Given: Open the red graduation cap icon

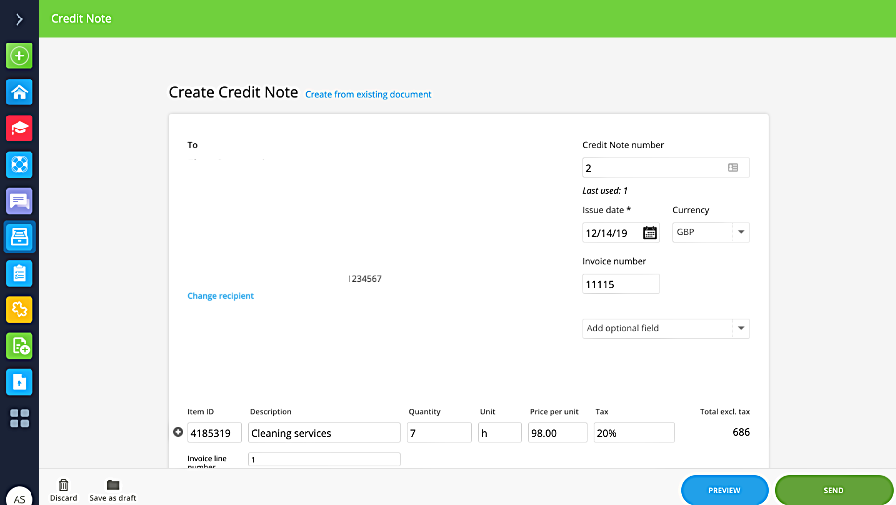Looking at the screenshot, I should [x=19, y=128].
